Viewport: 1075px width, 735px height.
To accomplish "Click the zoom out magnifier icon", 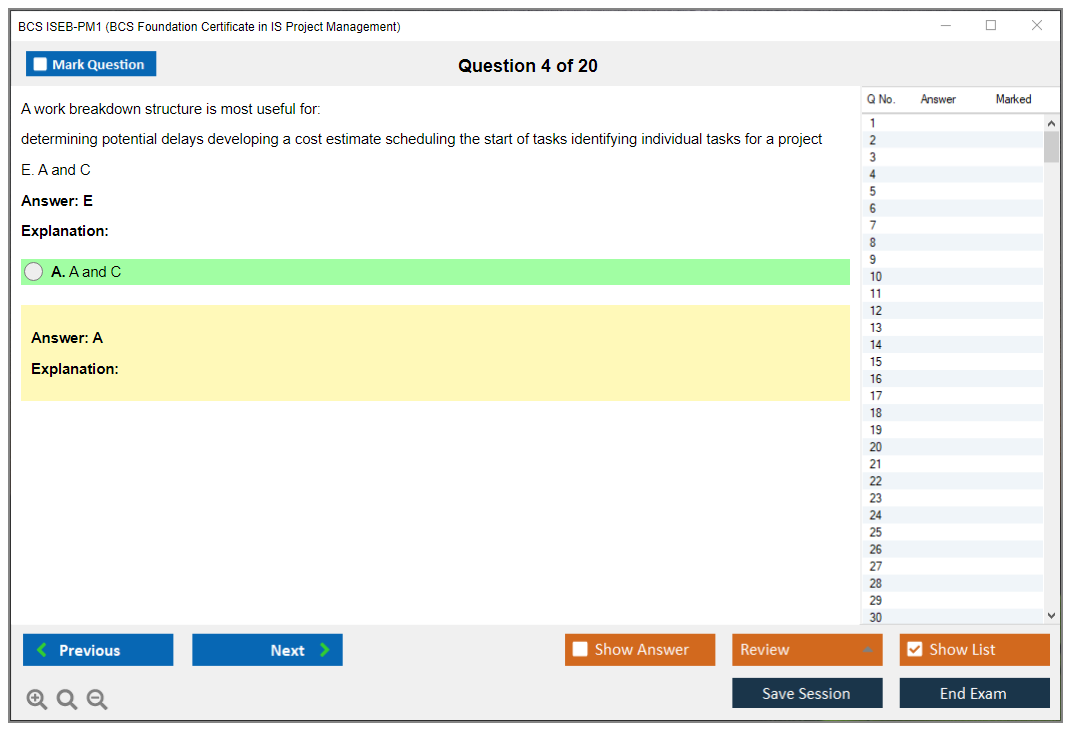I will [x=97, y=700].
